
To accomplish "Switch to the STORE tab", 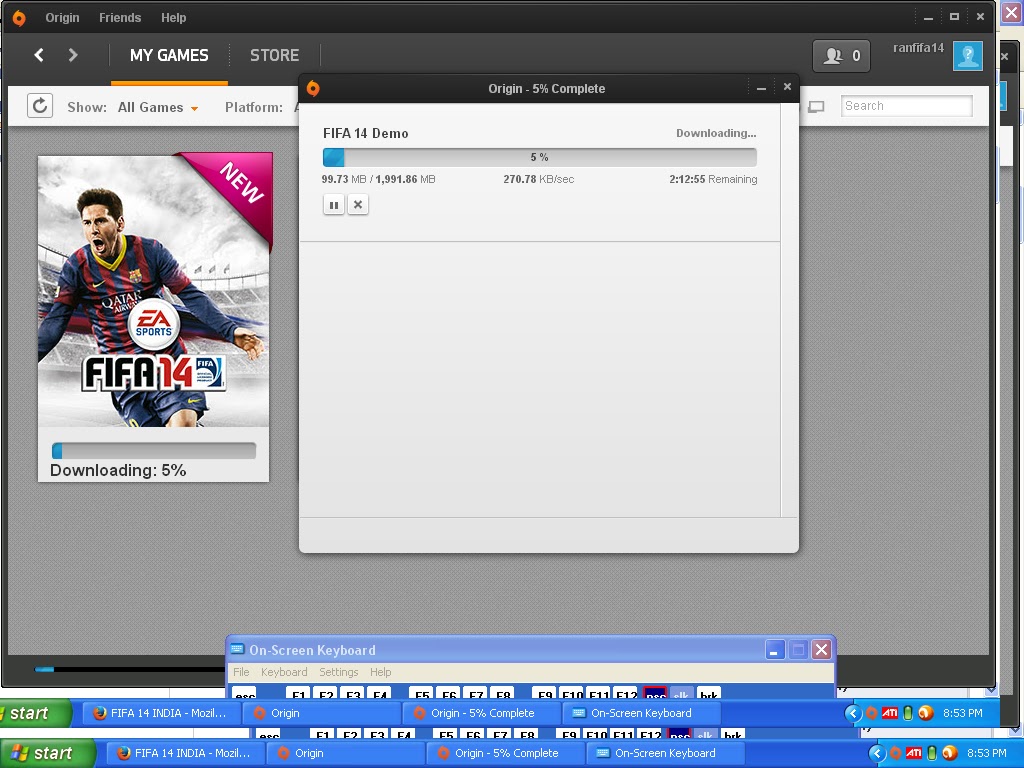I will click(274, 56).
